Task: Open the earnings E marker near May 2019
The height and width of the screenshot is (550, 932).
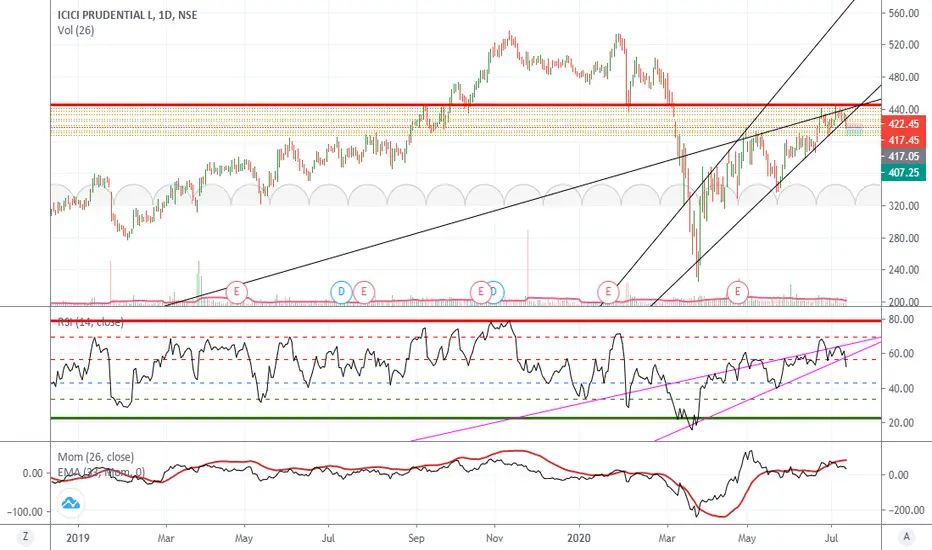Action: click(237, 292)
